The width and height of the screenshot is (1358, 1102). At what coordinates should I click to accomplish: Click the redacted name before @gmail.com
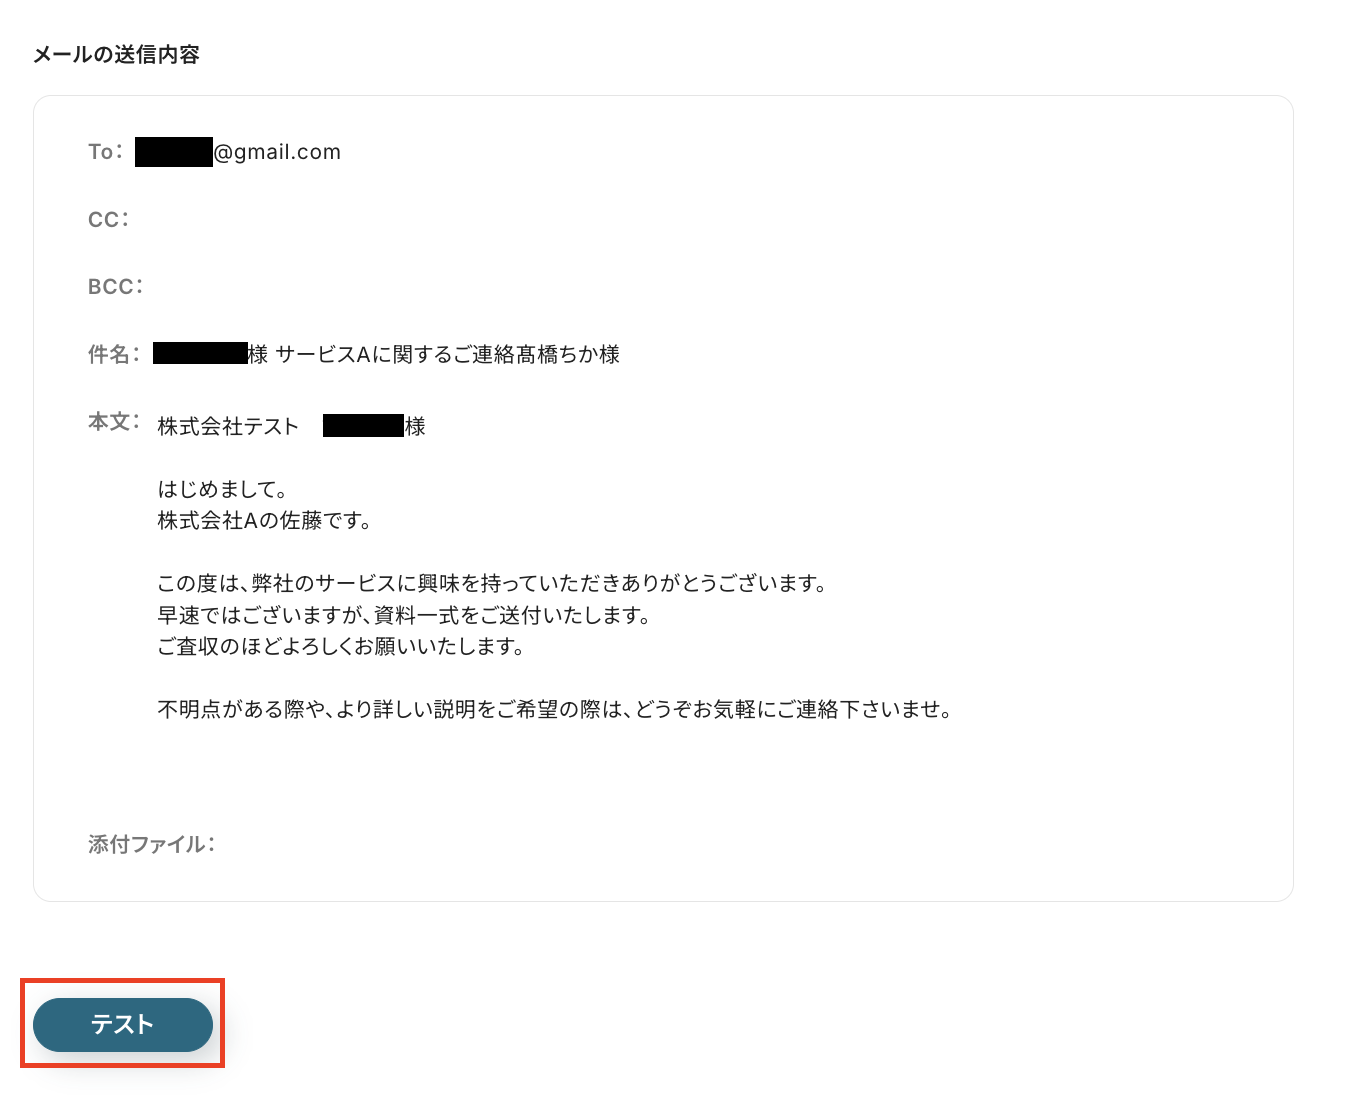pyautogui.click(x=174, y=152)
